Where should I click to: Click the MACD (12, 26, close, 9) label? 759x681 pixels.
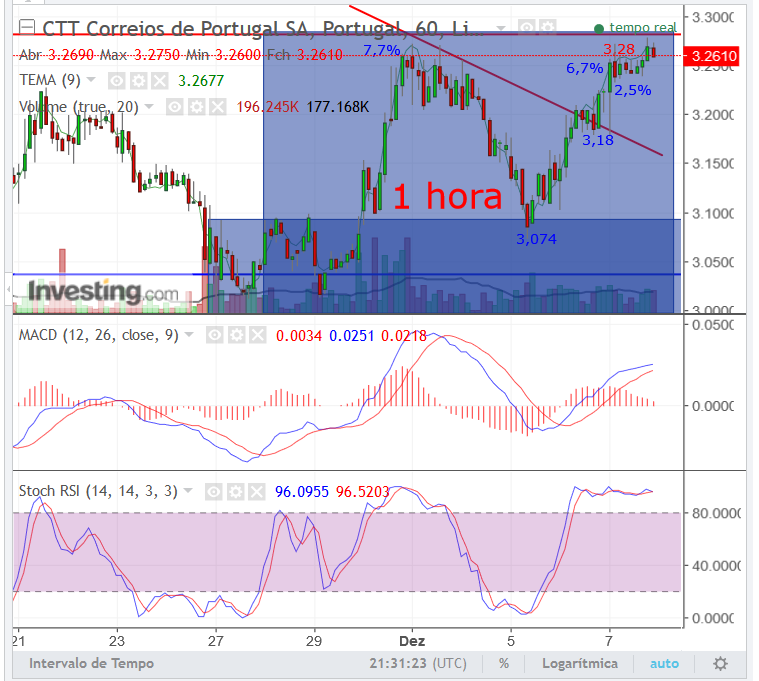[x=99, y=335]
